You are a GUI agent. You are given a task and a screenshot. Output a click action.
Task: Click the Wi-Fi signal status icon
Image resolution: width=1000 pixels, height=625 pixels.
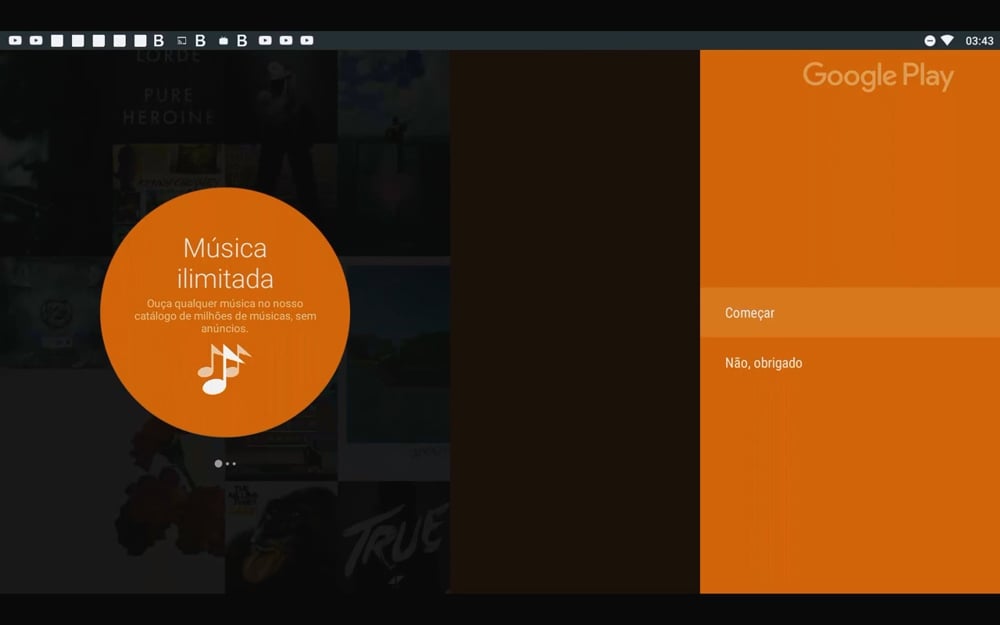947,40
